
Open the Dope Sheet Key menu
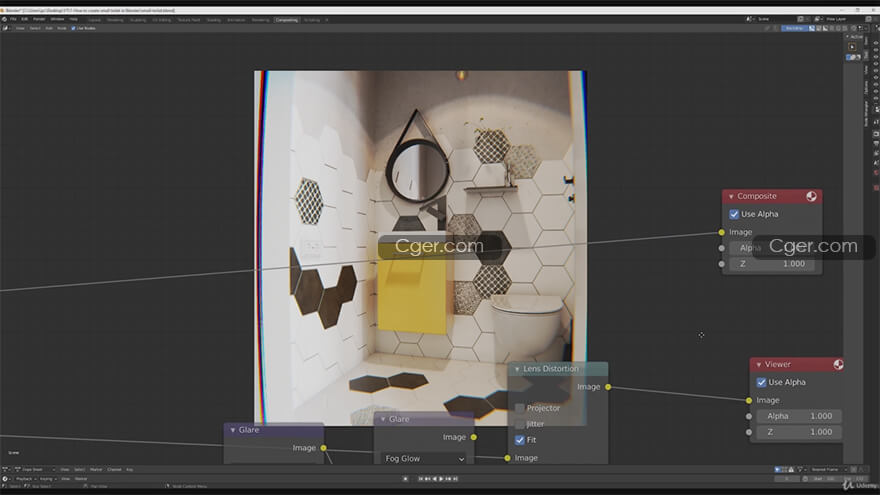tap(130, 469)
